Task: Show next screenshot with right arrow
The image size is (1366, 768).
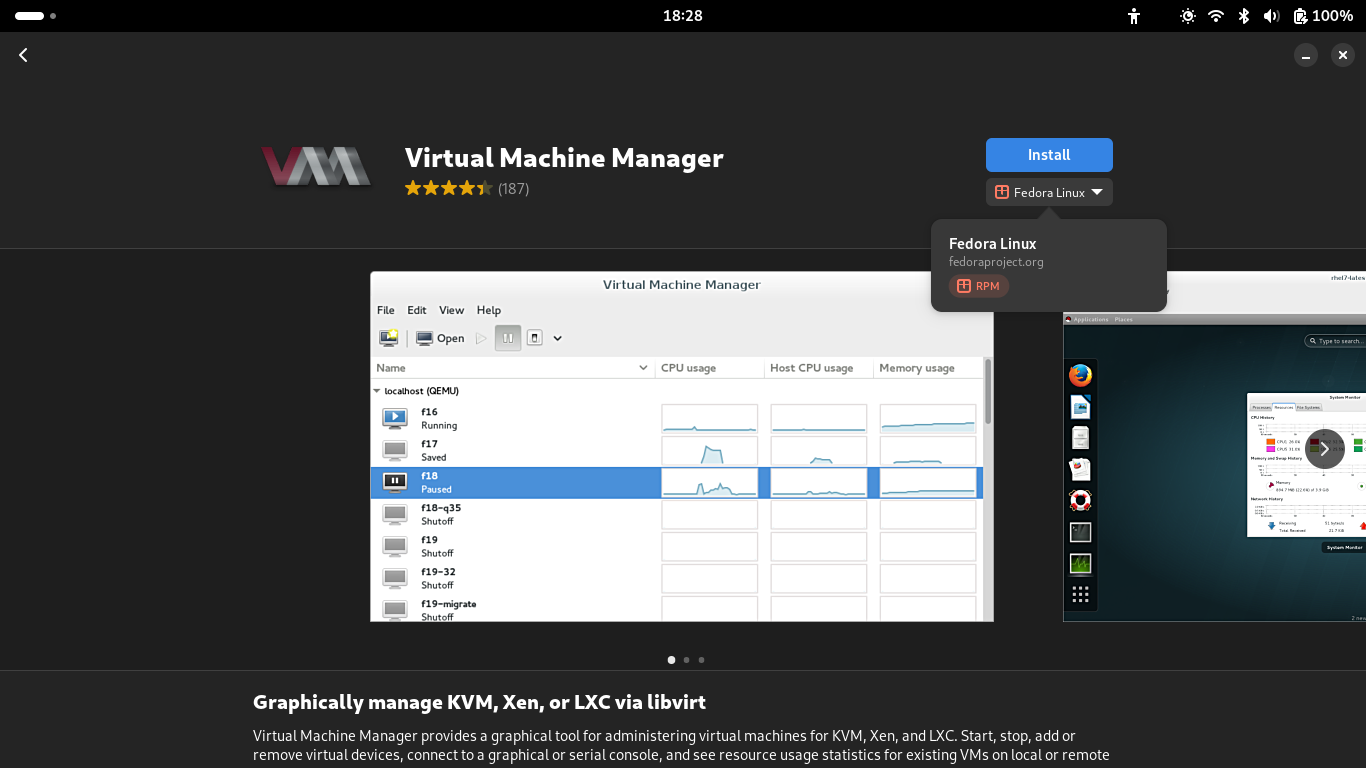Action: [x=1325, y=449]
